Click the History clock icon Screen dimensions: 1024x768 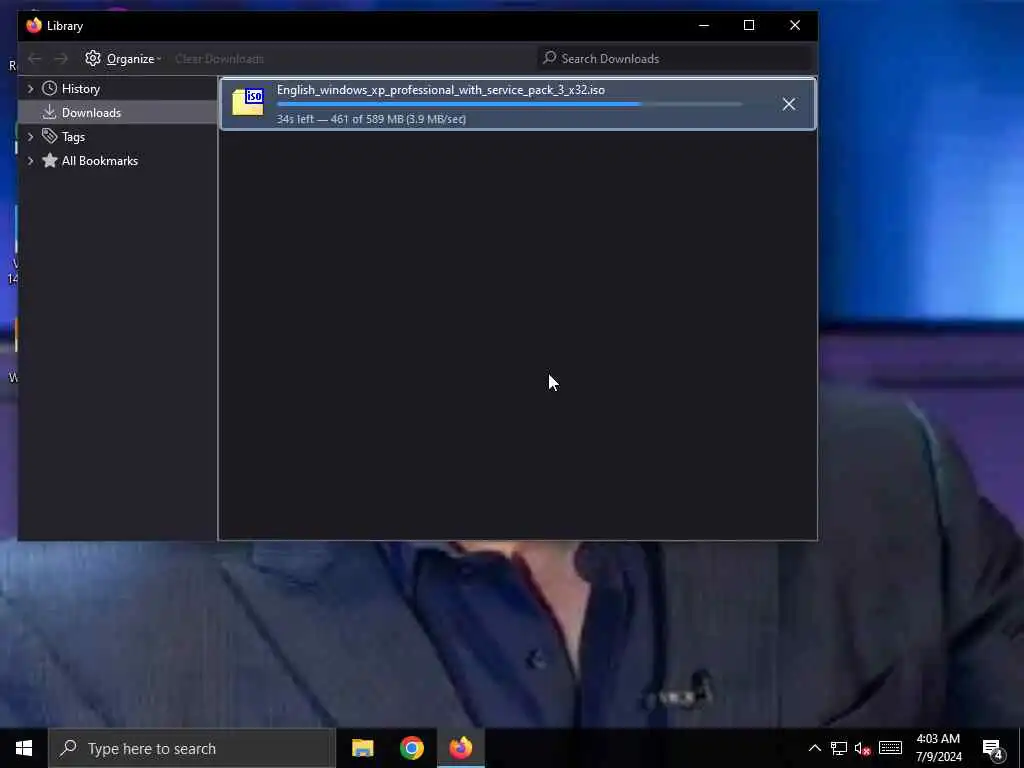pos(50,88)
